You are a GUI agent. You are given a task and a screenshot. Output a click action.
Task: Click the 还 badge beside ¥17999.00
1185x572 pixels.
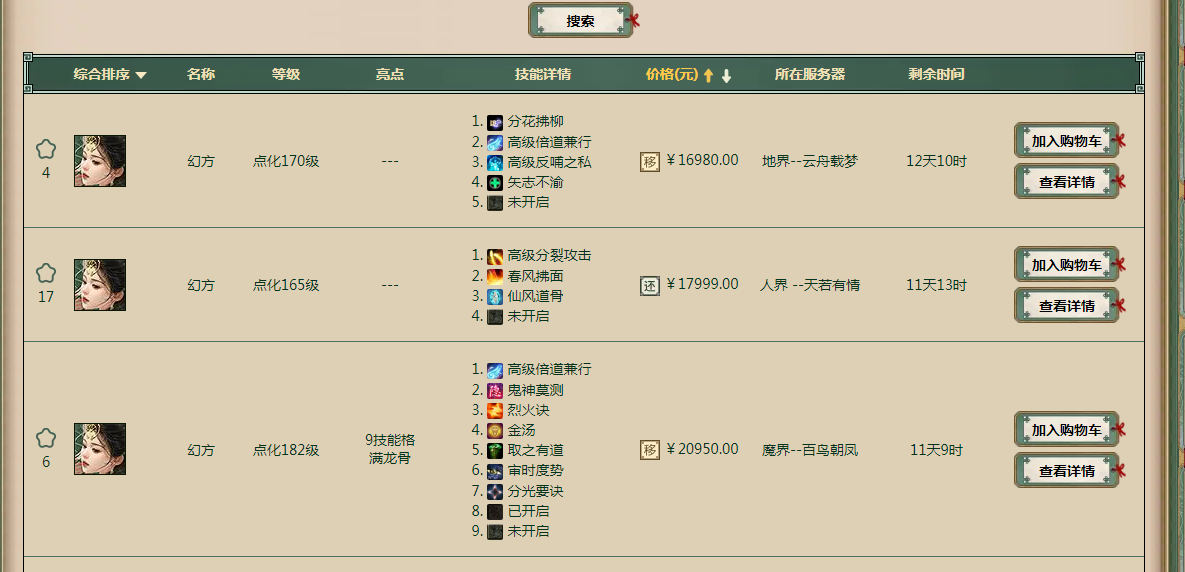click(650, 285)
